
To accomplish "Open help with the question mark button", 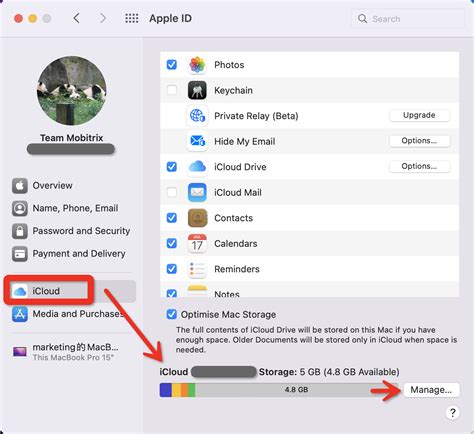I will coord(452,413).
